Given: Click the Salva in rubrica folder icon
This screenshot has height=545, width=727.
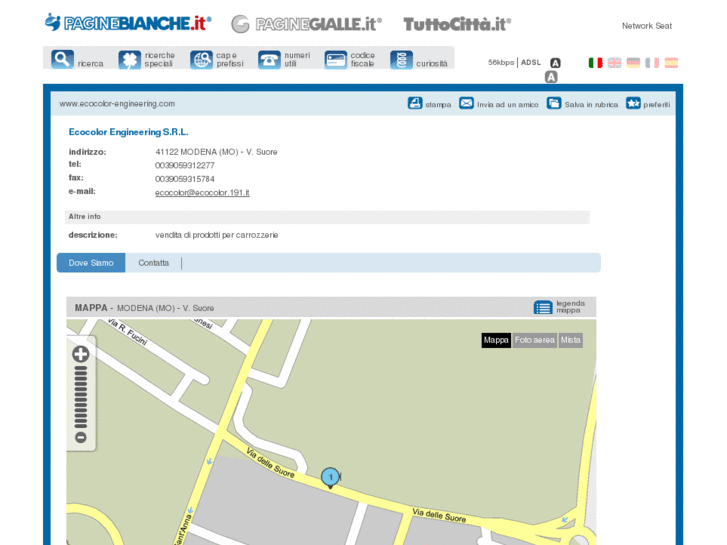Looking at the screenshot, I should (554, 103).
